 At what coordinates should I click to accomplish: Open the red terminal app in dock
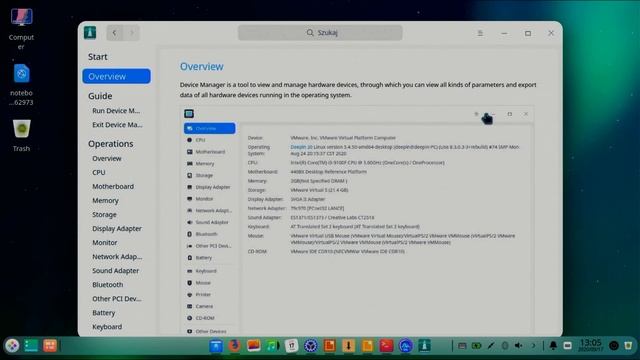tap(386, 346)
